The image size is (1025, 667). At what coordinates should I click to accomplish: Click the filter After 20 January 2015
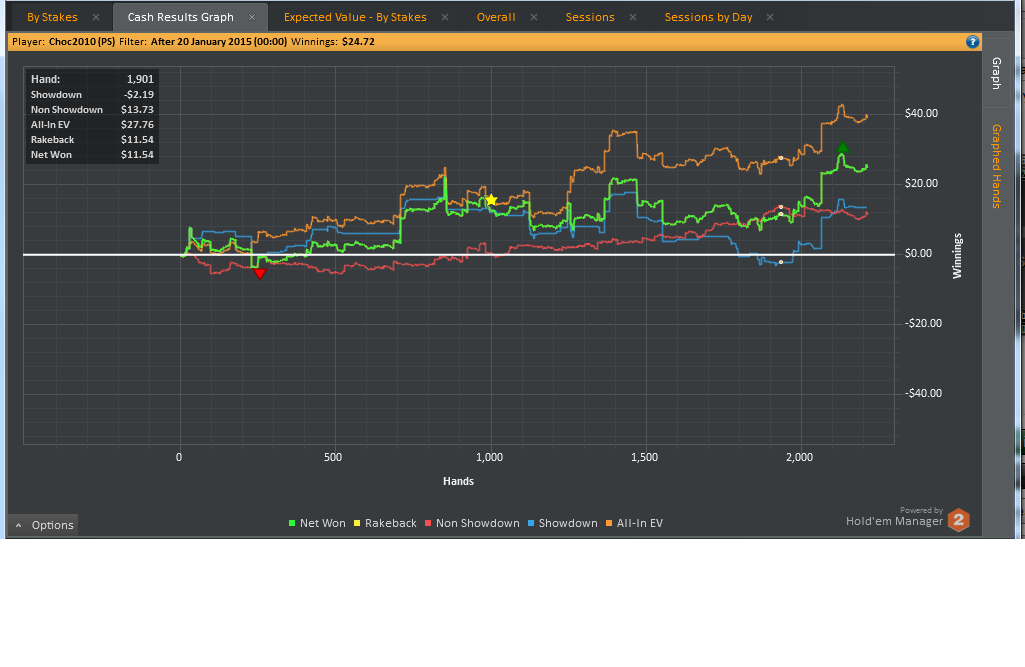click(219, 42)
